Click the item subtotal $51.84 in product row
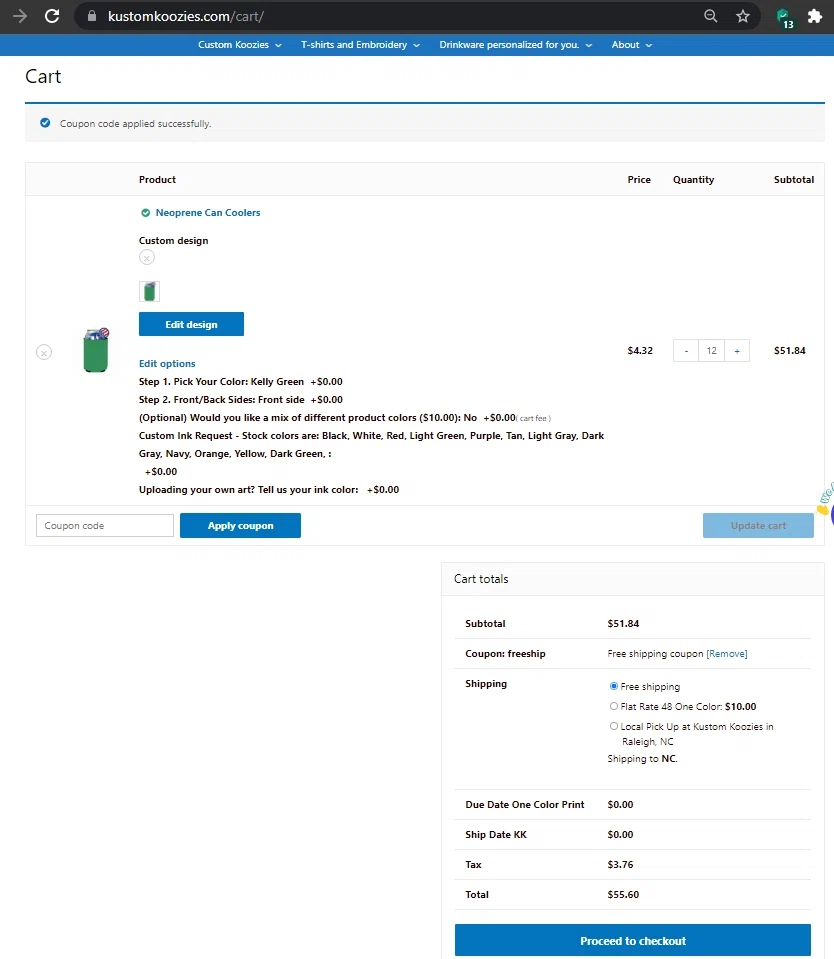Image resolution: width=834 pixels, height=959 pixels. point(789,350)
